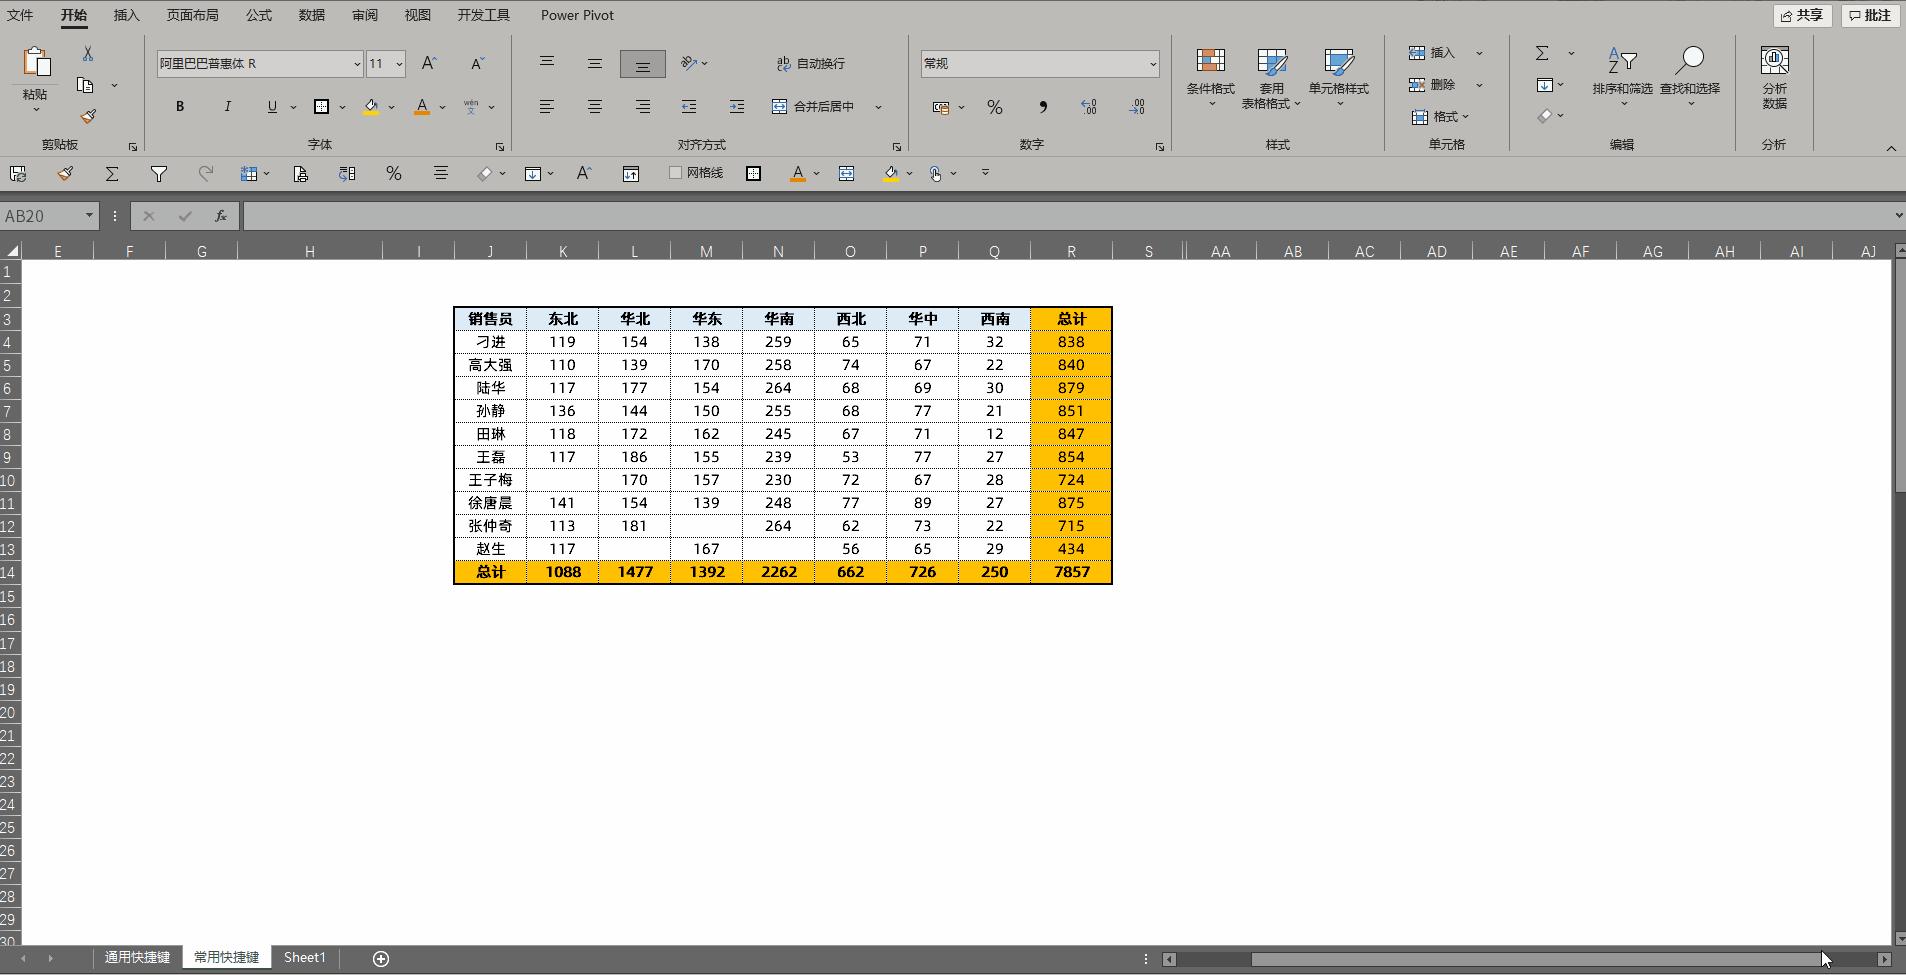Expand the number format combo box
This screenshot has height=975, width=1906.
tap(1153, 63)
